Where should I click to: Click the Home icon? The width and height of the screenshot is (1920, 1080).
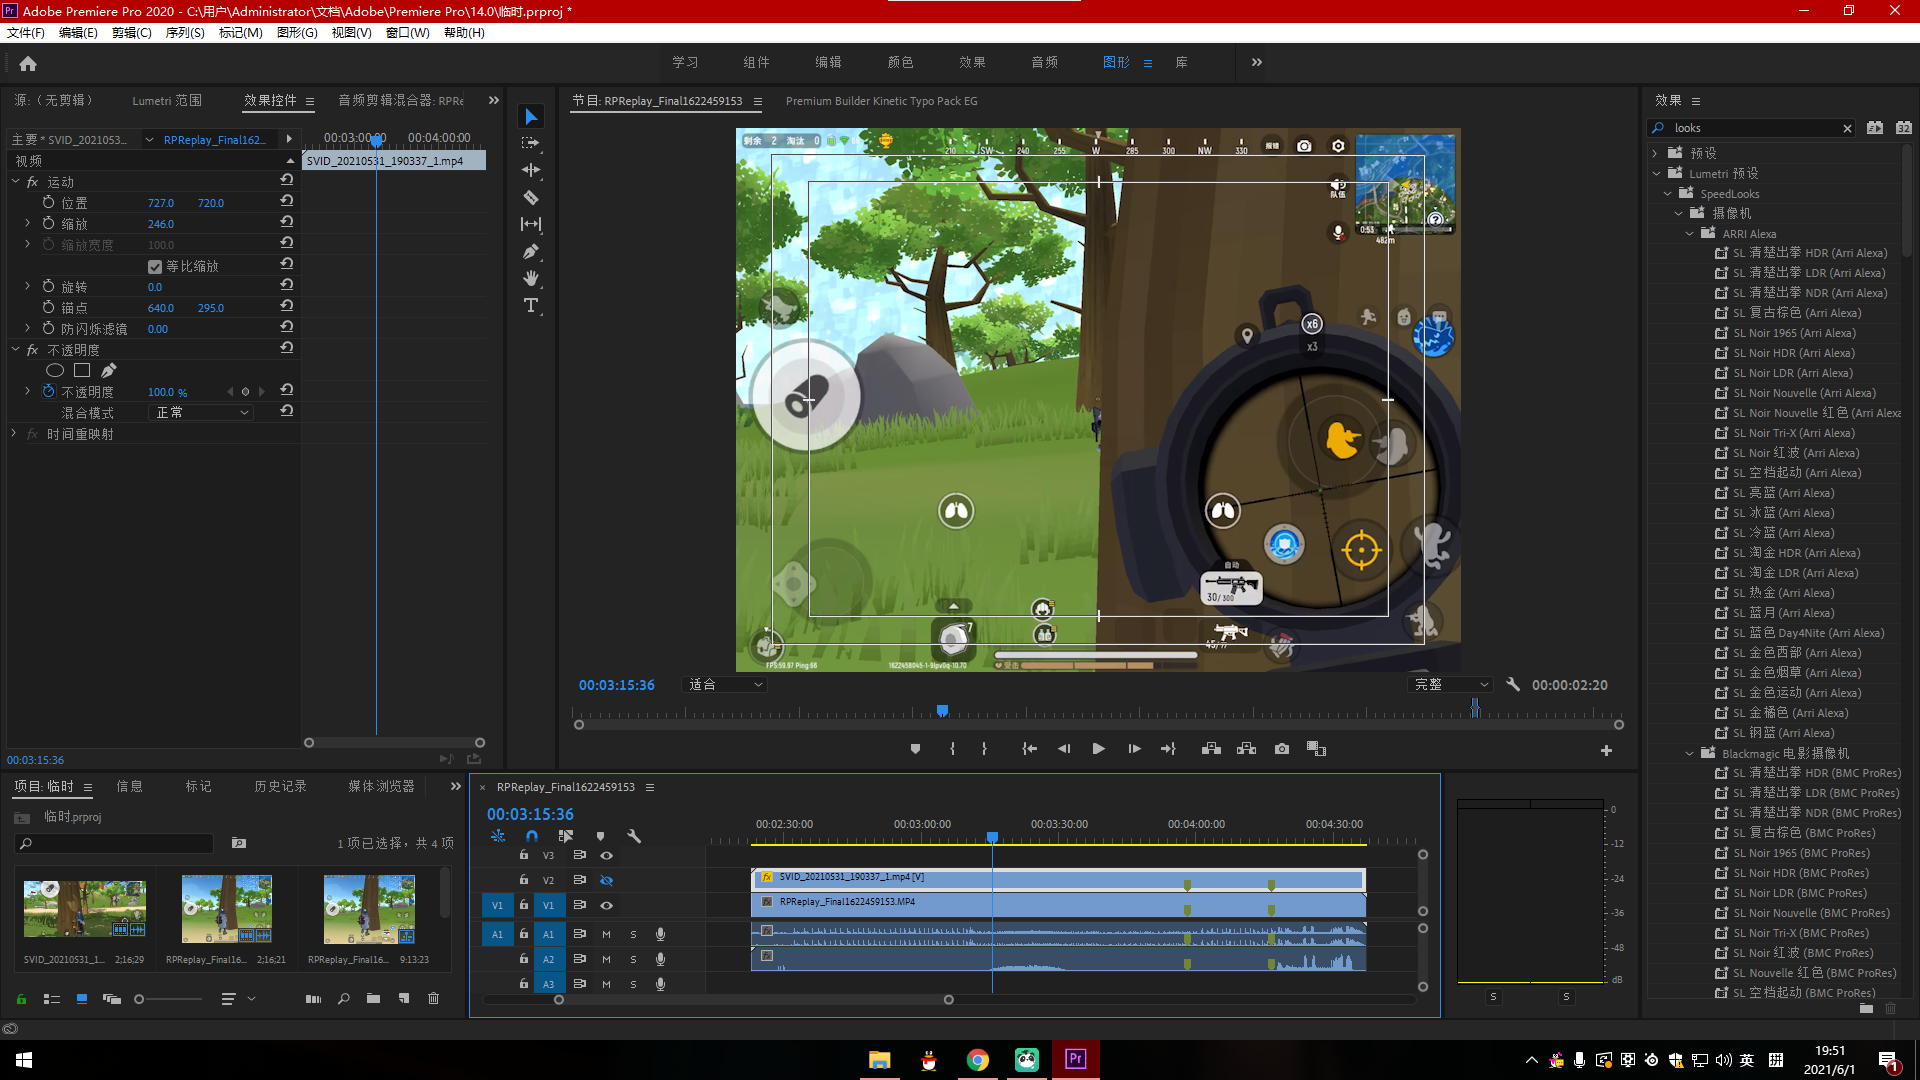pos(28,63)
